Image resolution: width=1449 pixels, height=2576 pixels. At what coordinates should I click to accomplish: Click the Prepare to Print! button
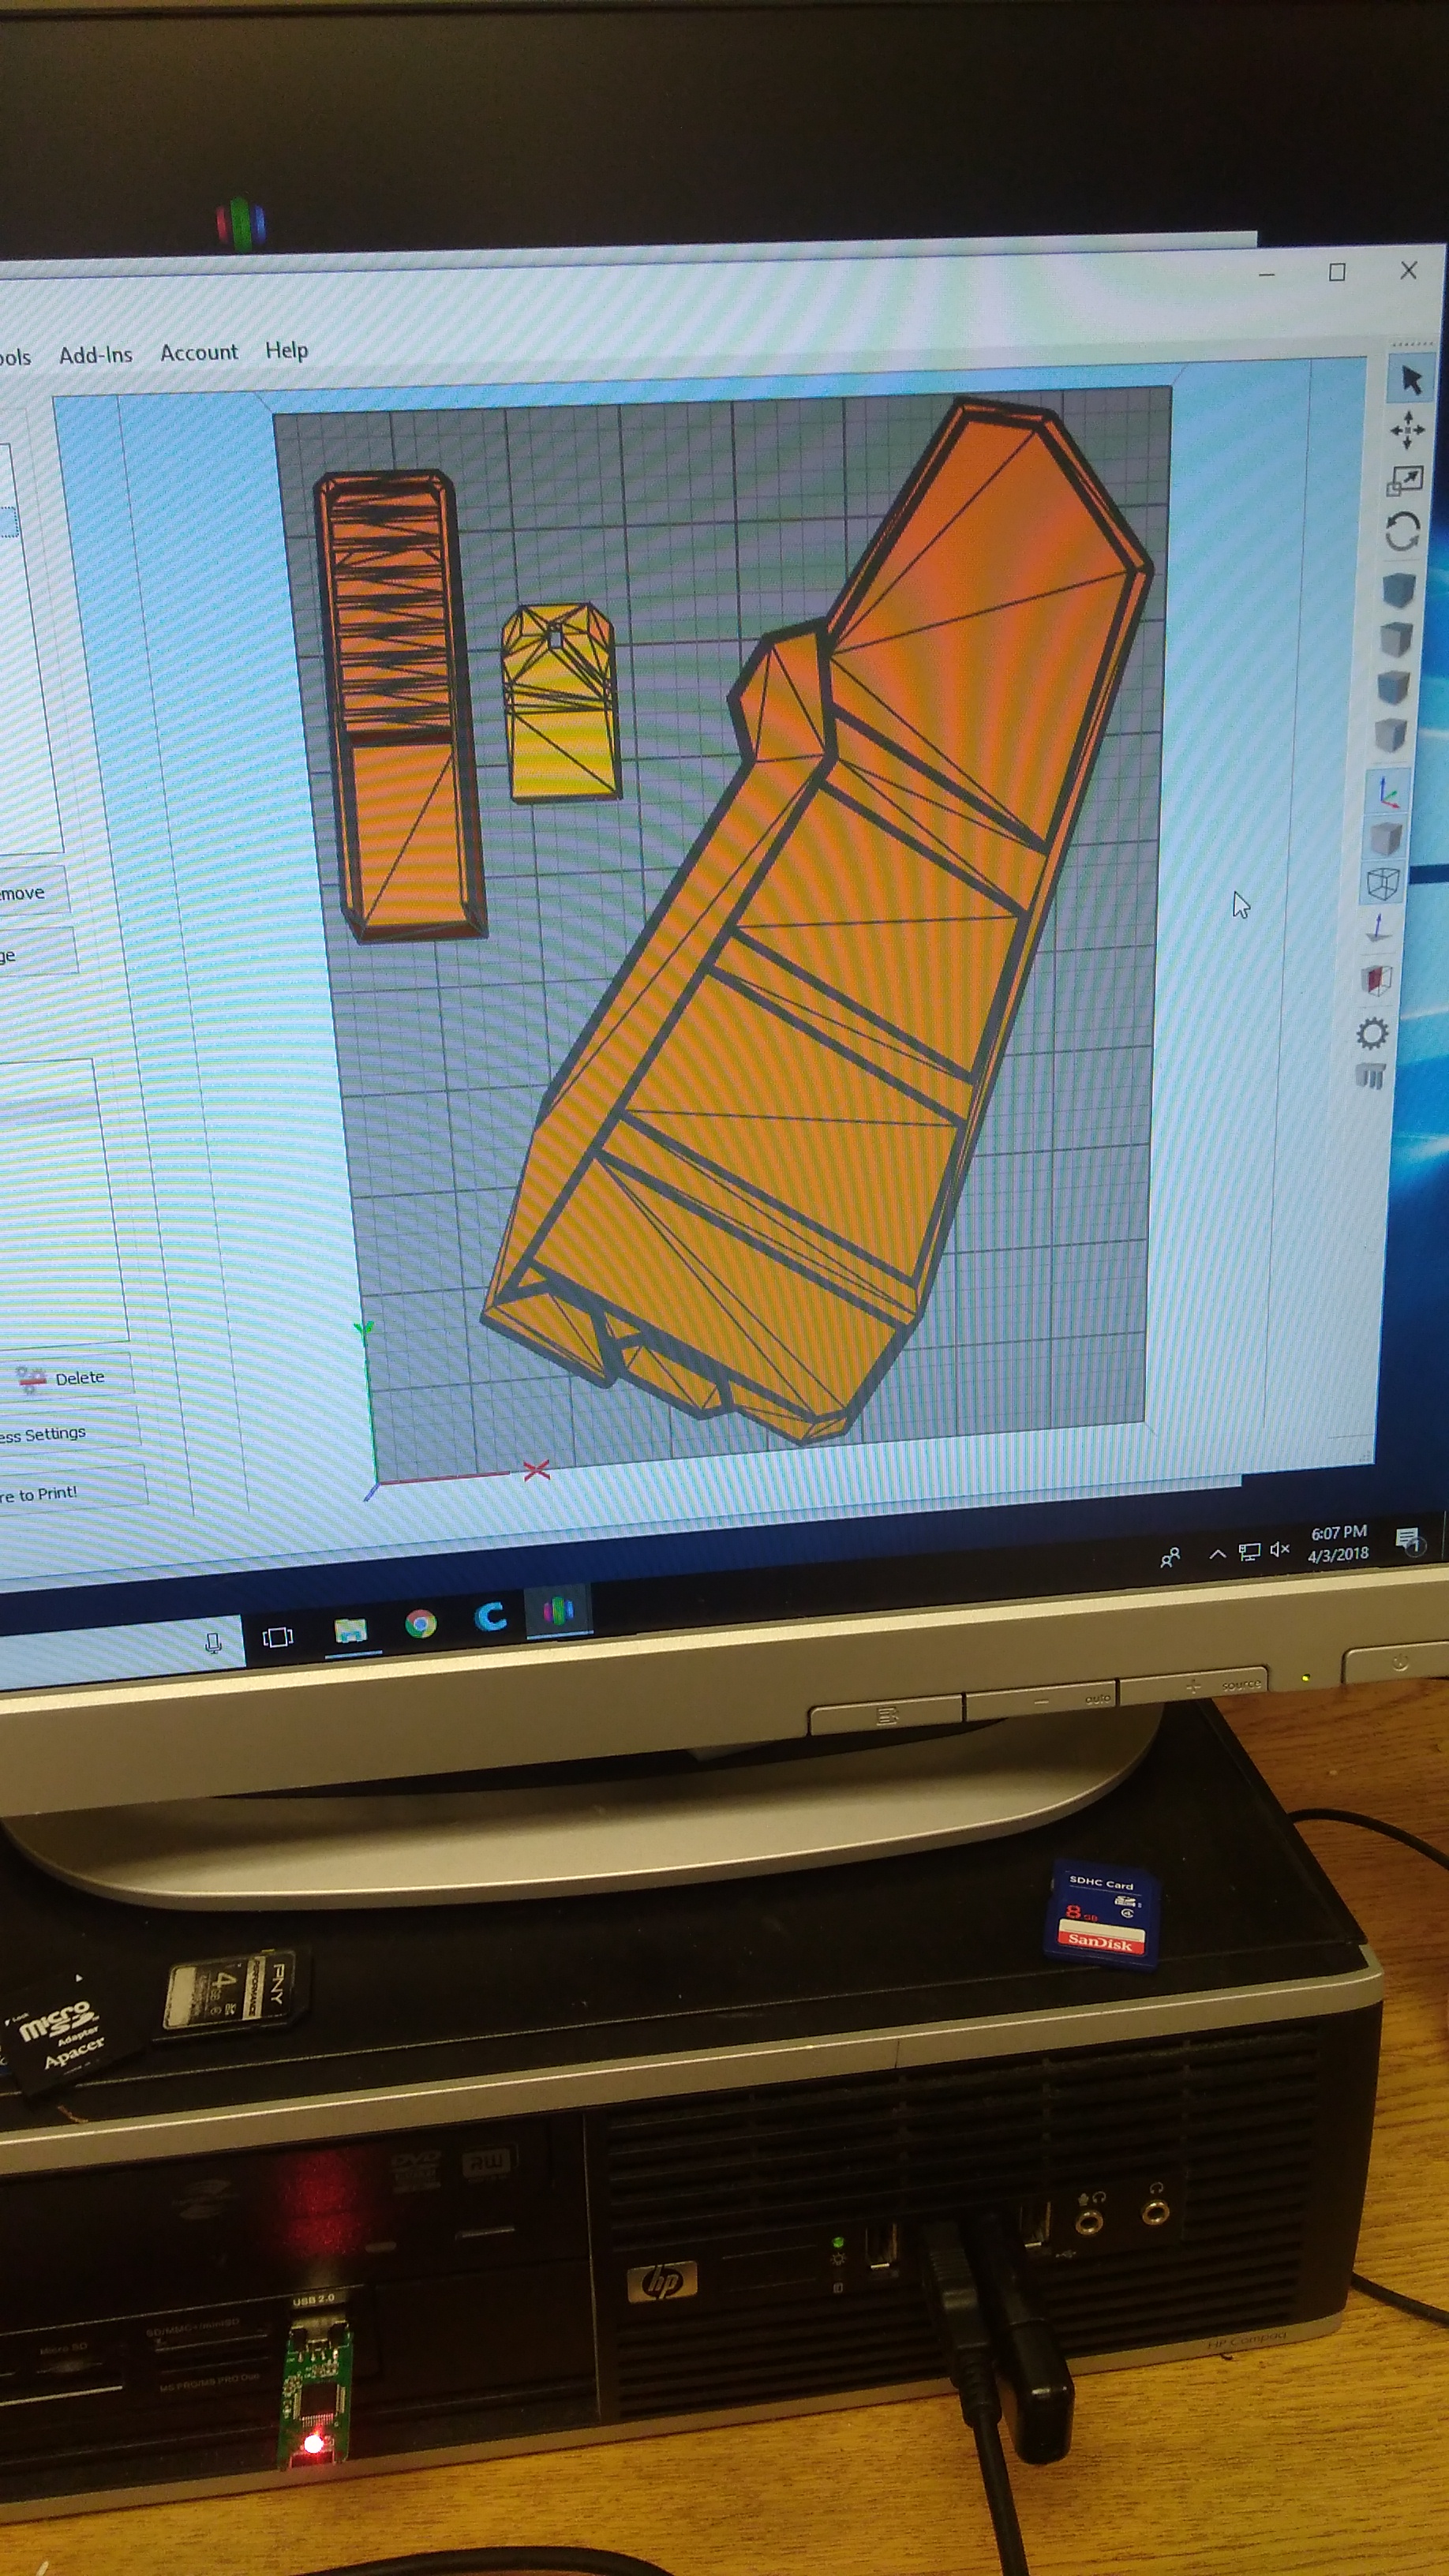[x=72, y=1493]
